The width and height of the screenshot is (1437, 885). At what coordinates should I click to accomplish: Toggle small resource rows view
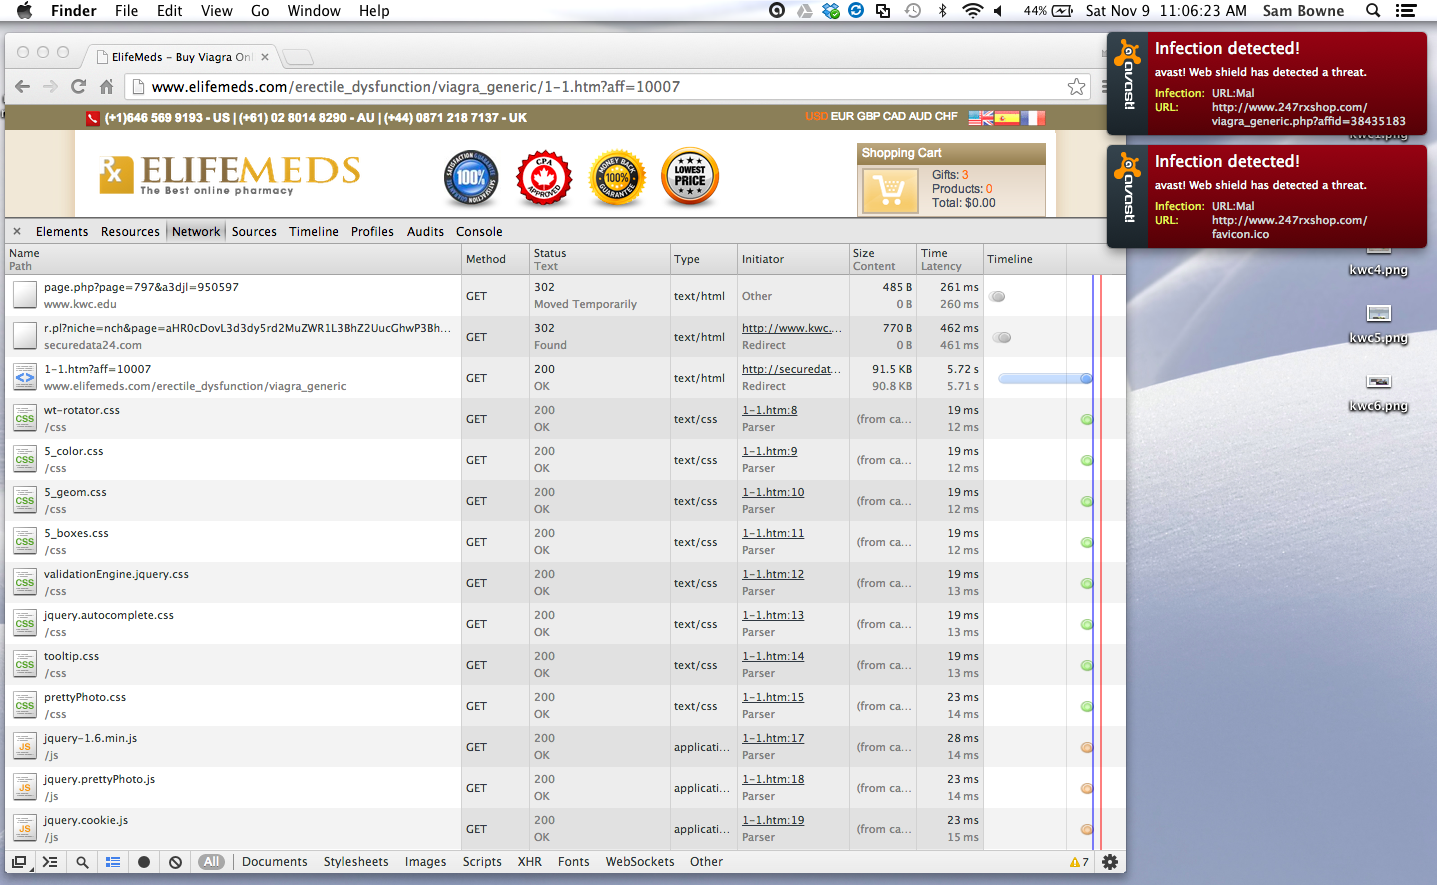113,862
